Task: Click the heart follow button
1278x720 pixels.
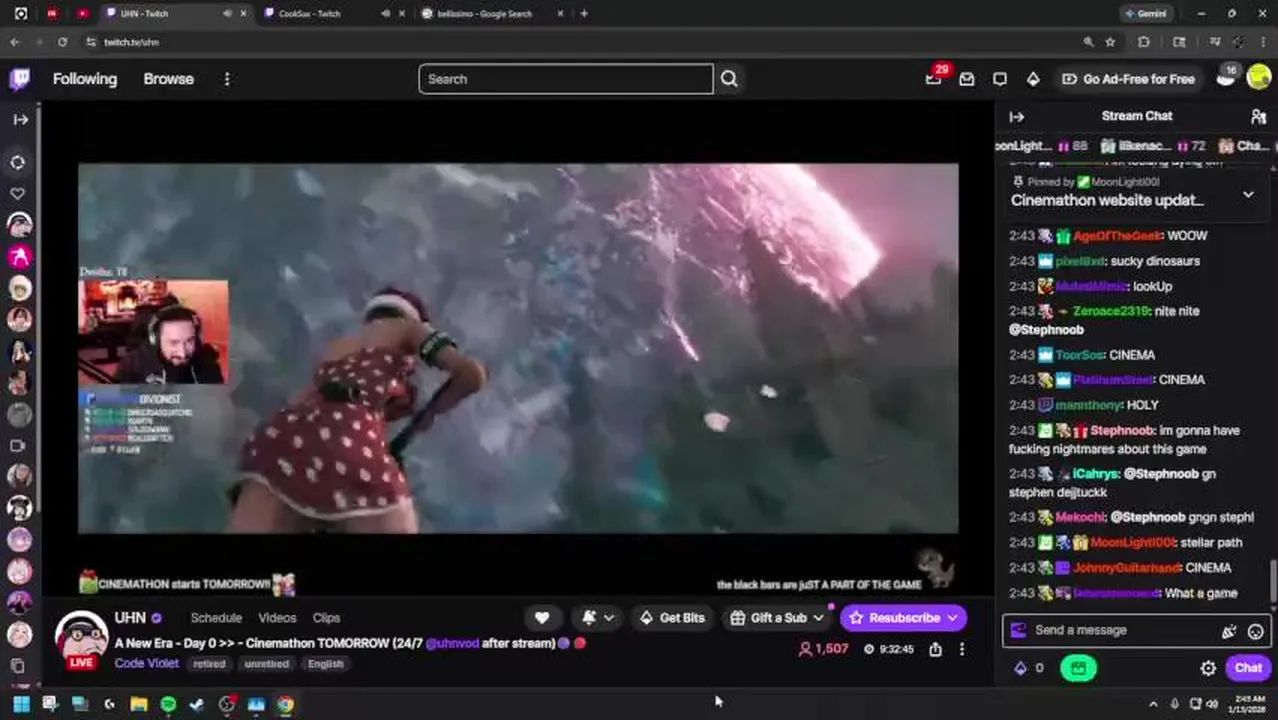Action: point(542,618)
